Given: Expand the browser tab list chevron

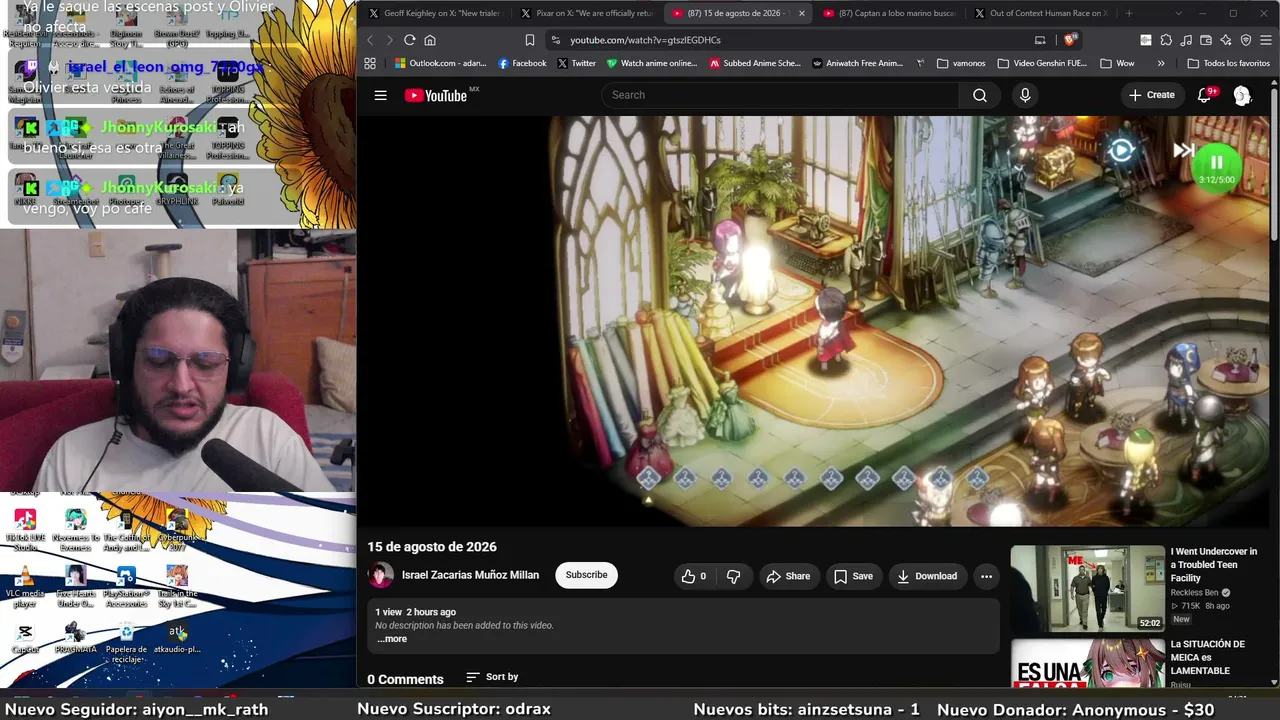Looking at the screenshot, I should tap(1178, 14).
